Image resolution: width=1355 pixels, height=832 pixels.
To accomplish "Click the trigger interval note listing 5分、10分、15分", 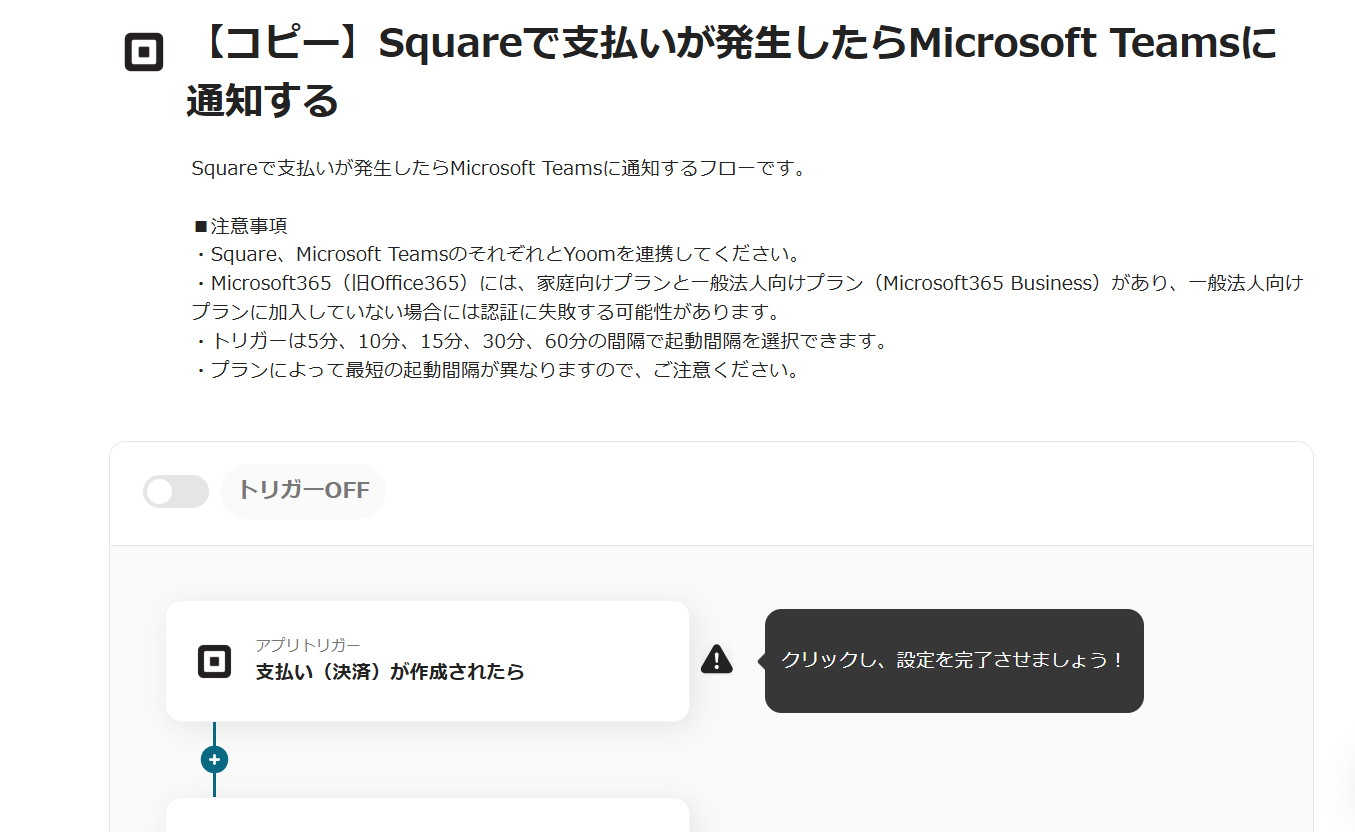I will tap(541, 341).
